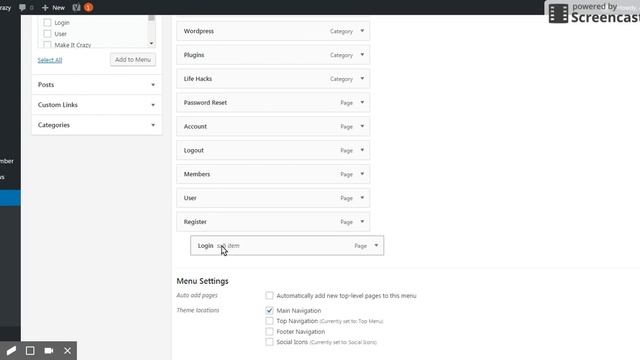Expand the User menu item arrow
The height and width of the screenshot is (360, 640).
click(362, 198)
